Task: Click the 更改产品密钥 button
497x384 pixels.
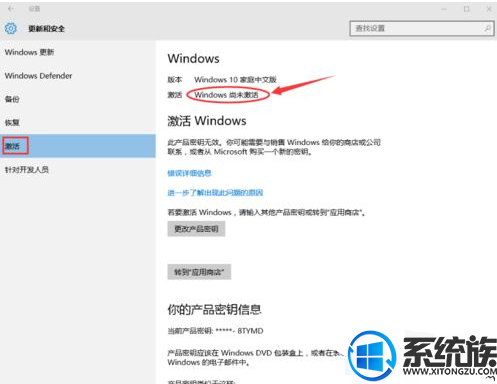Action: [196, 229]
